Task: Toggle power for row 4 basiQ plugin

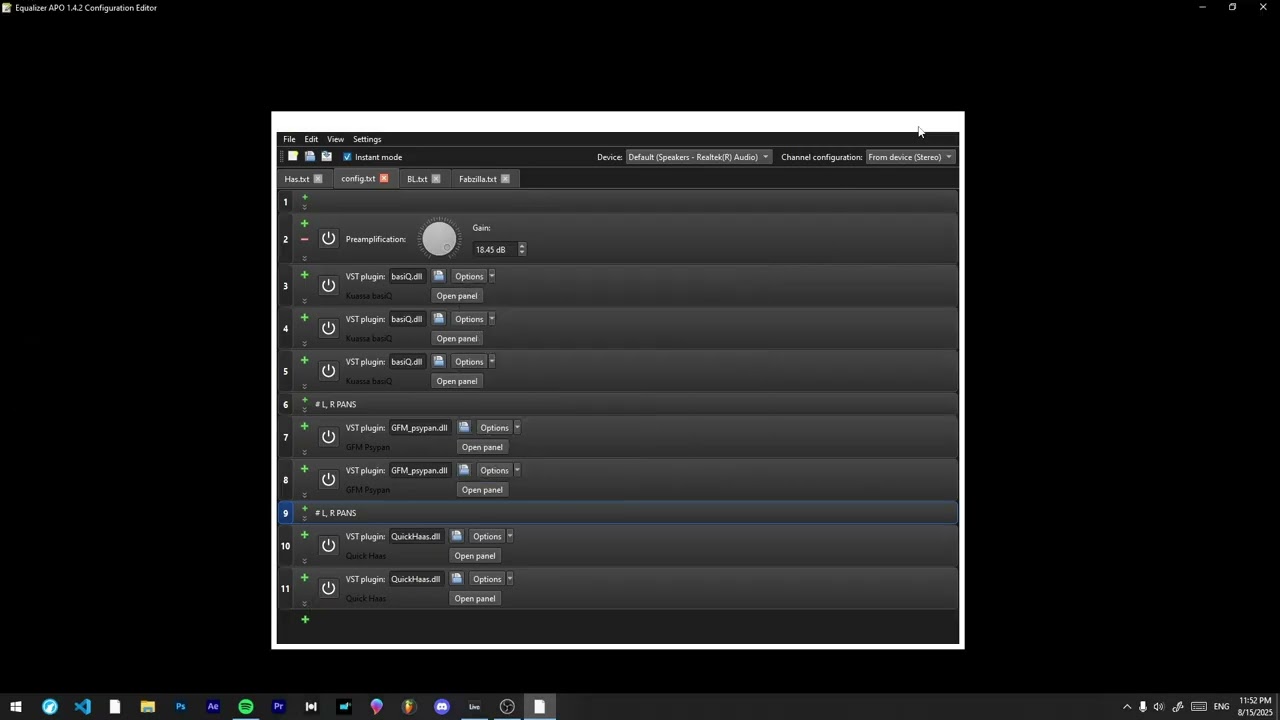Action: 328,328
